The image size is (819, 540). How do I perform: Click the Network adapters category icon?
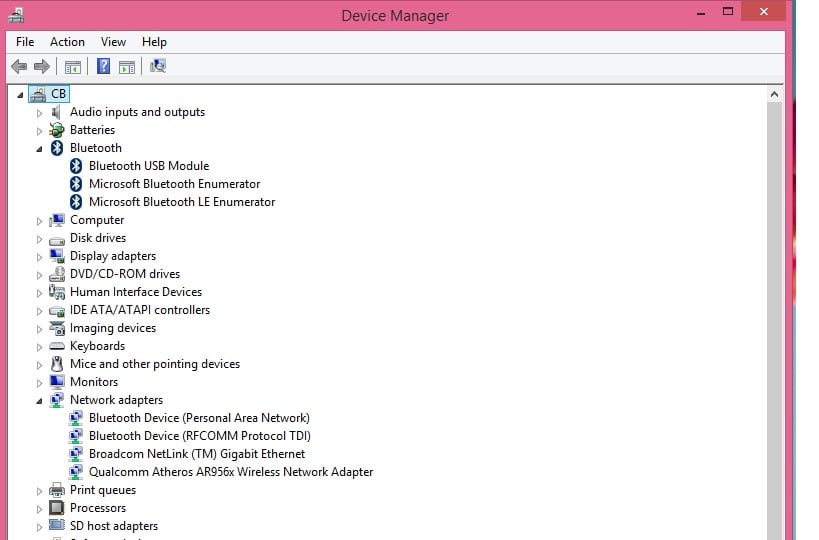(56, 400)
